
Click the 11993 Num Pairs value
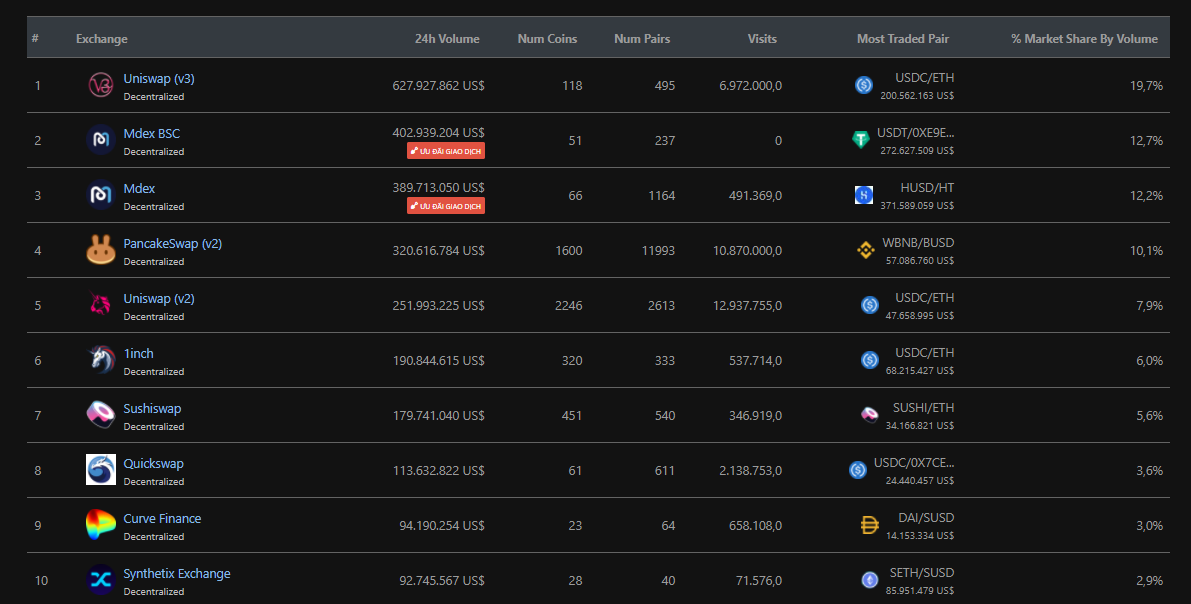click(658, 251)
